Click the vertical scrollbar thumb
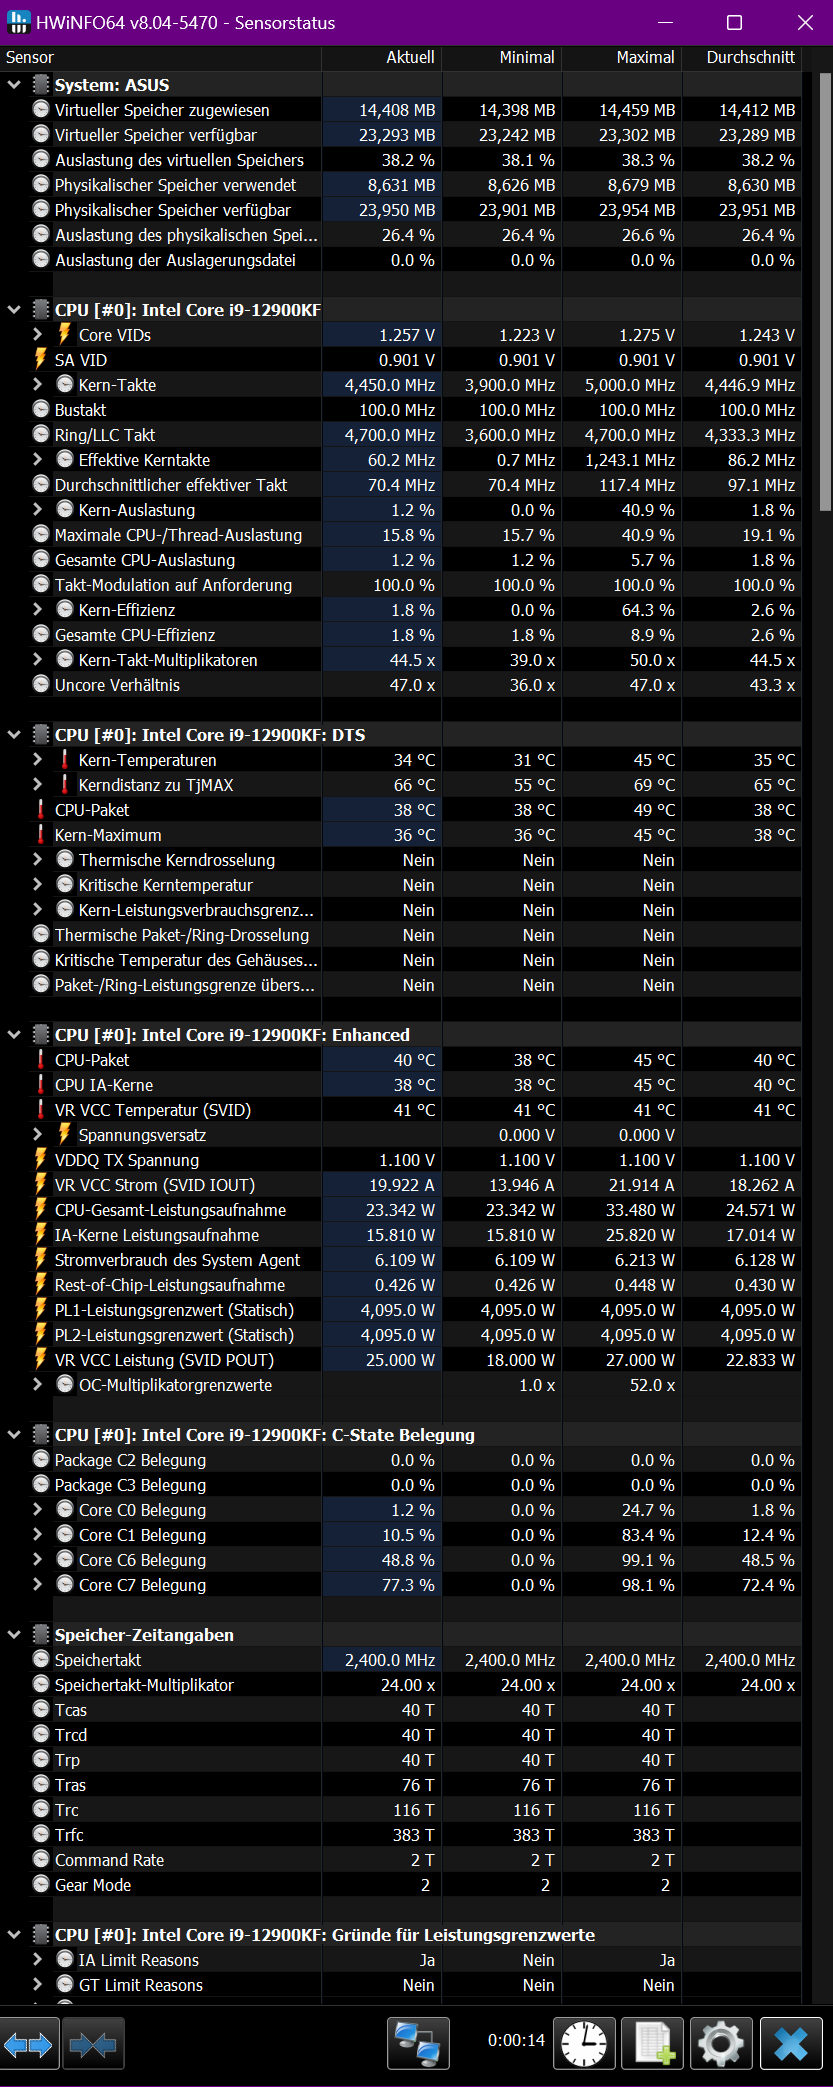The height and width of the screenshot is (2087, 833). [825, 292]
